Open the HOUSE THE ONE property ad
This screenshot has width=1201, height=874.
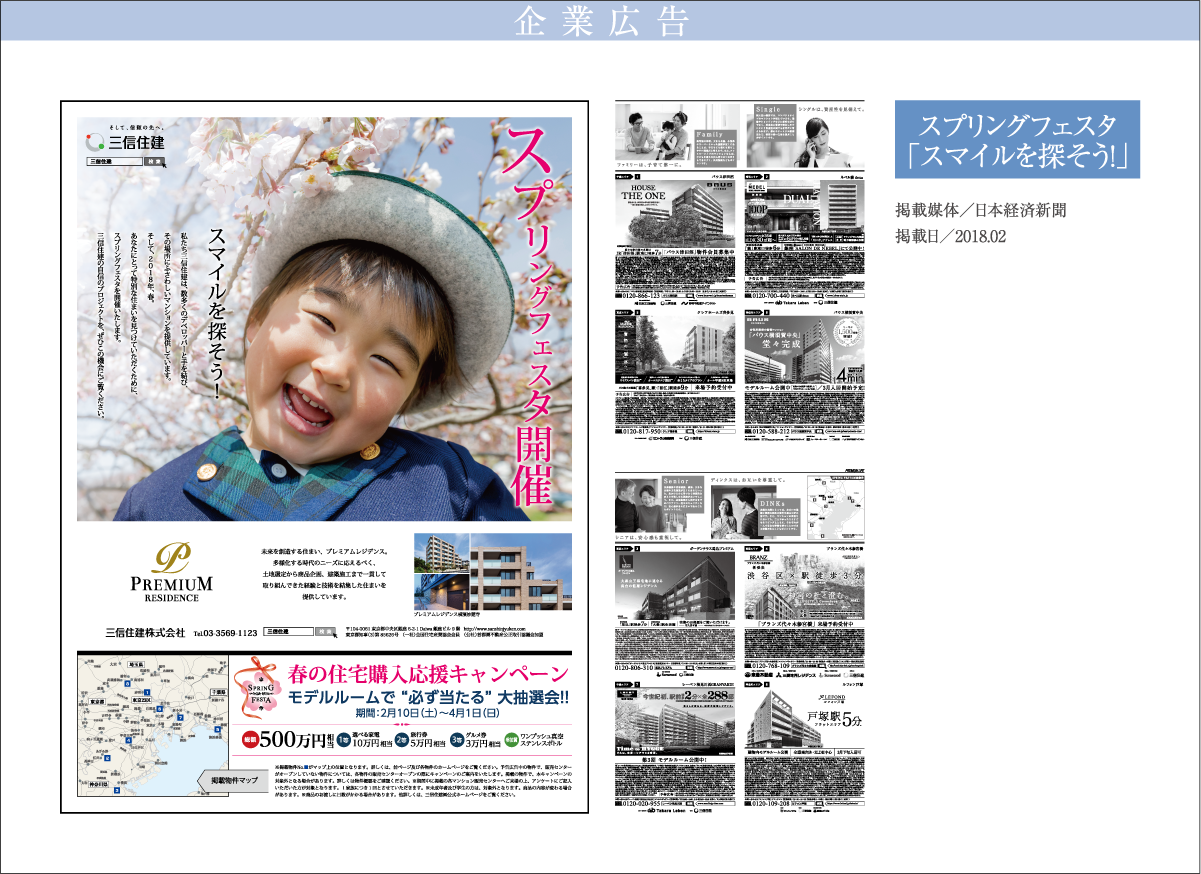pyautogui.click(x=676, y=212)
